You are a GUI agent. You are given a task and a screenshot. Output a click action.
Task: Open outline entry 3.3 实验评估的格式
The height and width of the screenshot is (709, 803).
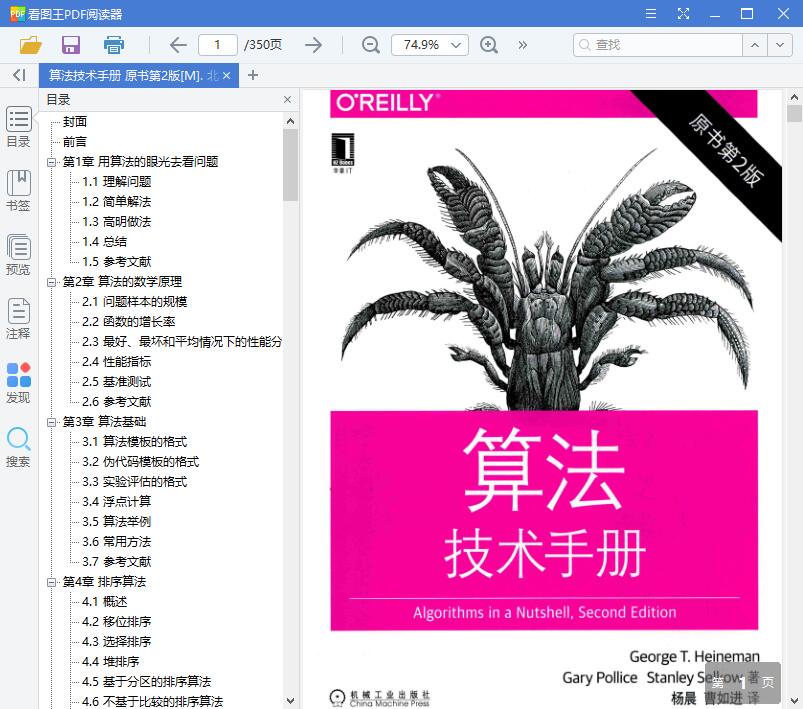tap(135, 481)
